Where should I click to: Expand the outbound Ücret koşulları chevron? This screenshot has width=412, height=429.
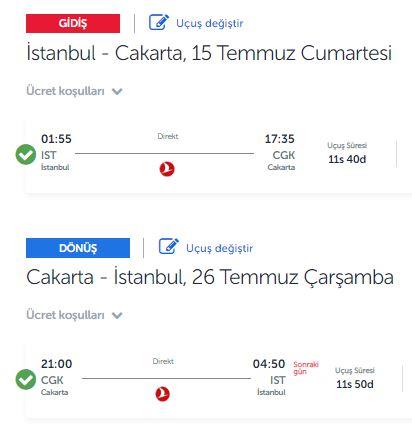coord(117,91)
